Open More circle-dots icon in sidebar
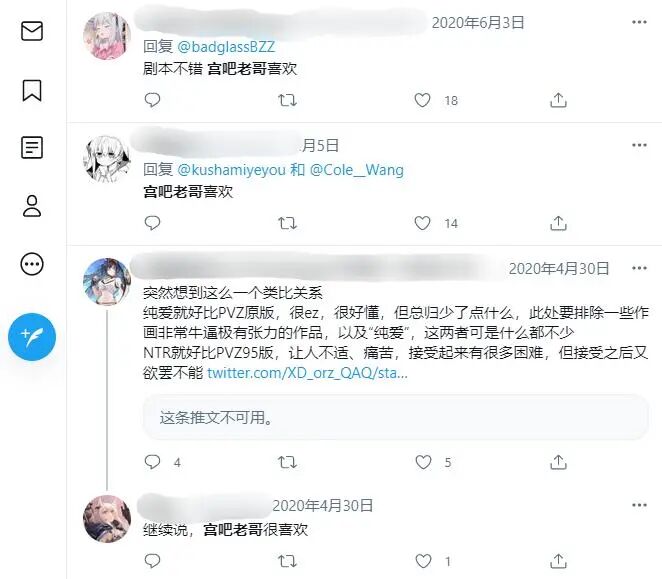662x579 pixels. (32, 264)
